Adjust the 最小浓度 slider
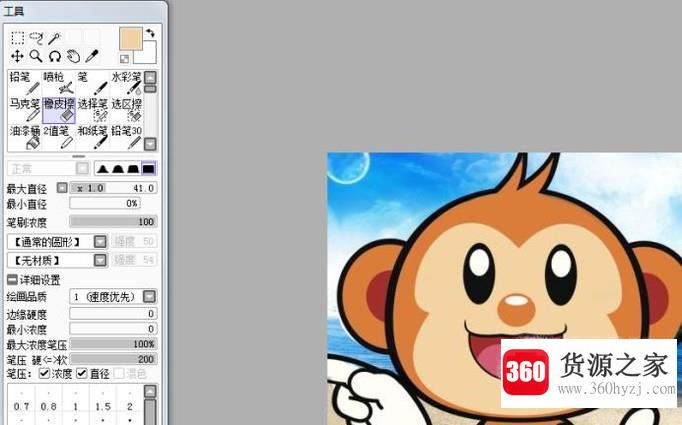682x425 pixels. [114, 328]
